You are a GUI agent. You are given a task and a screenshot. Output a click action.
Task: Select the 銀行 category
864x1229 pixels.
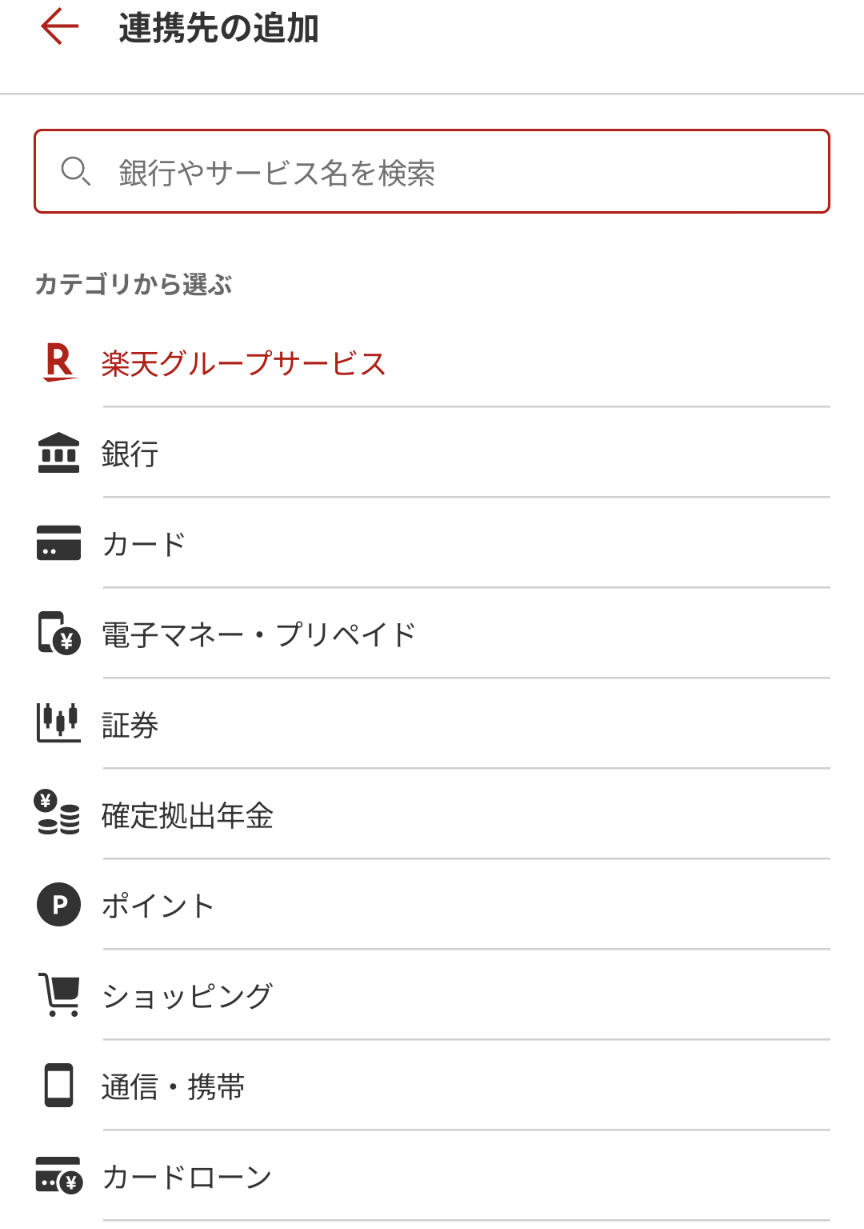click(130, 454)
